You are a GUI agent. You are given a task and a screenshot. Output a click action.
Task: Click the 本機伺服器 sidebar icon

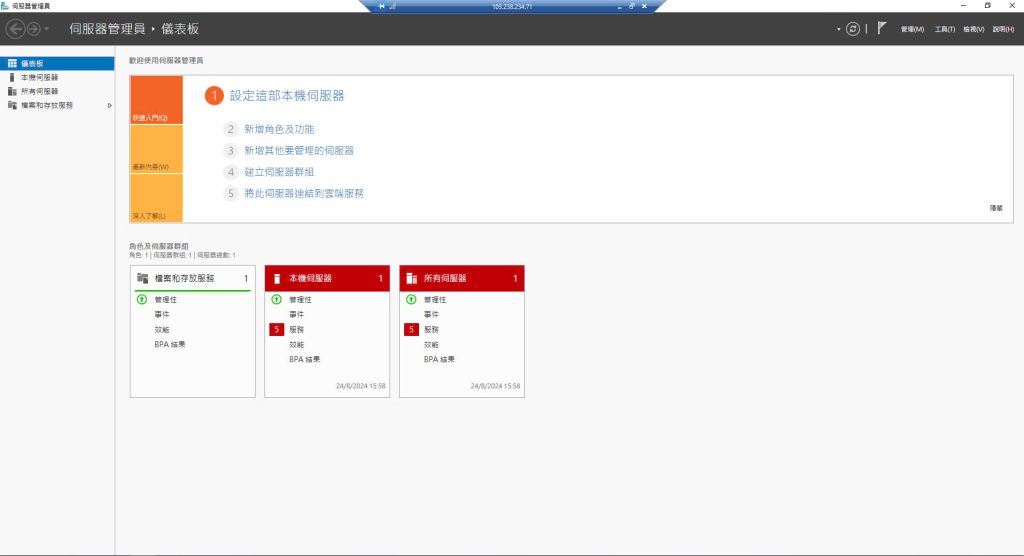pos(12,77)
